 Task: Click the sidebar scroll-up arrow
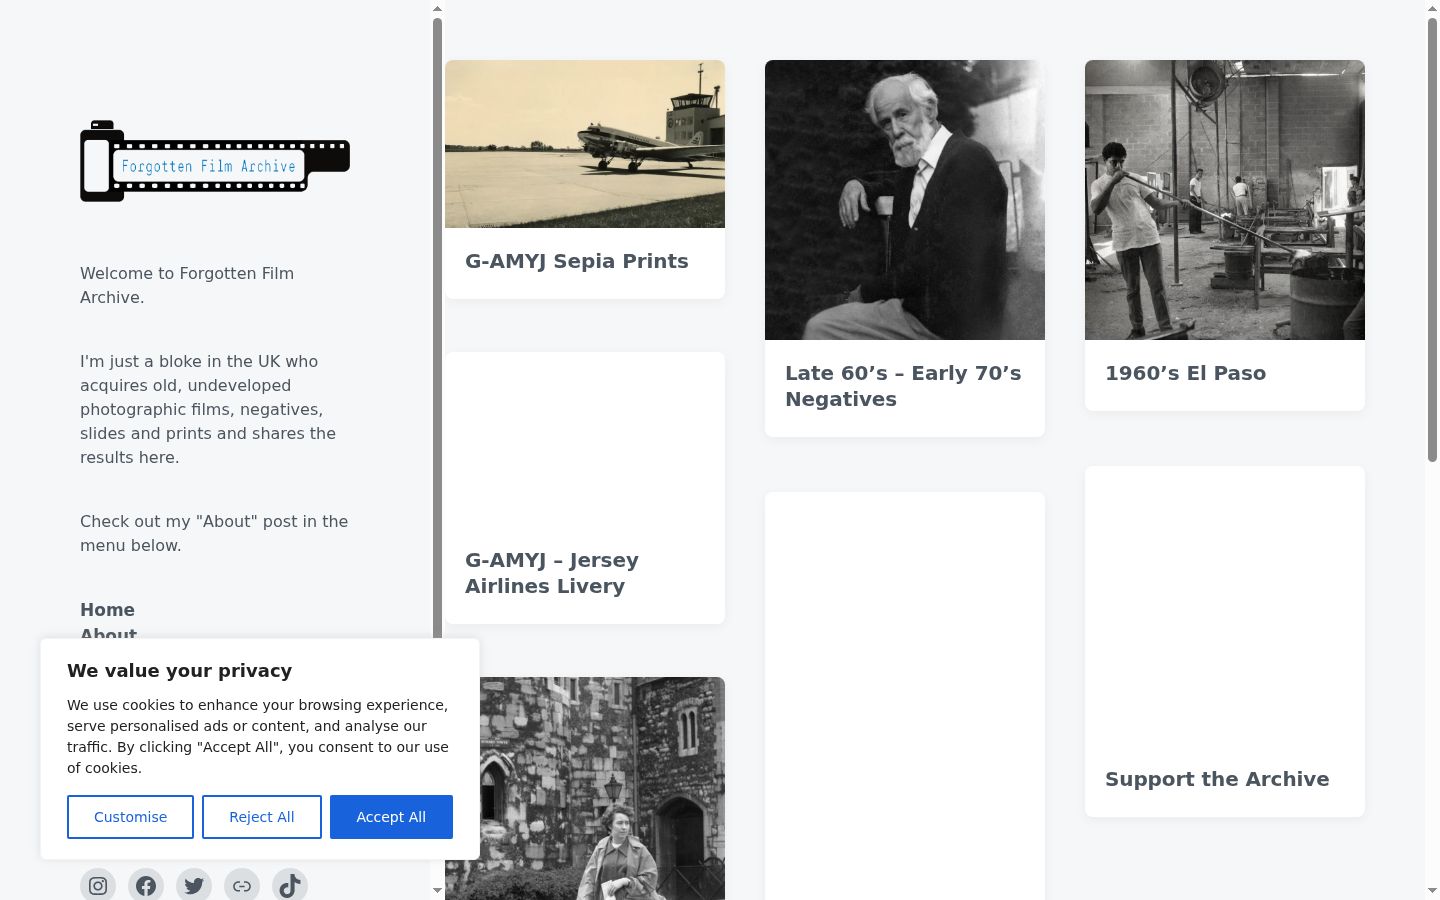(x=437, y=9)
